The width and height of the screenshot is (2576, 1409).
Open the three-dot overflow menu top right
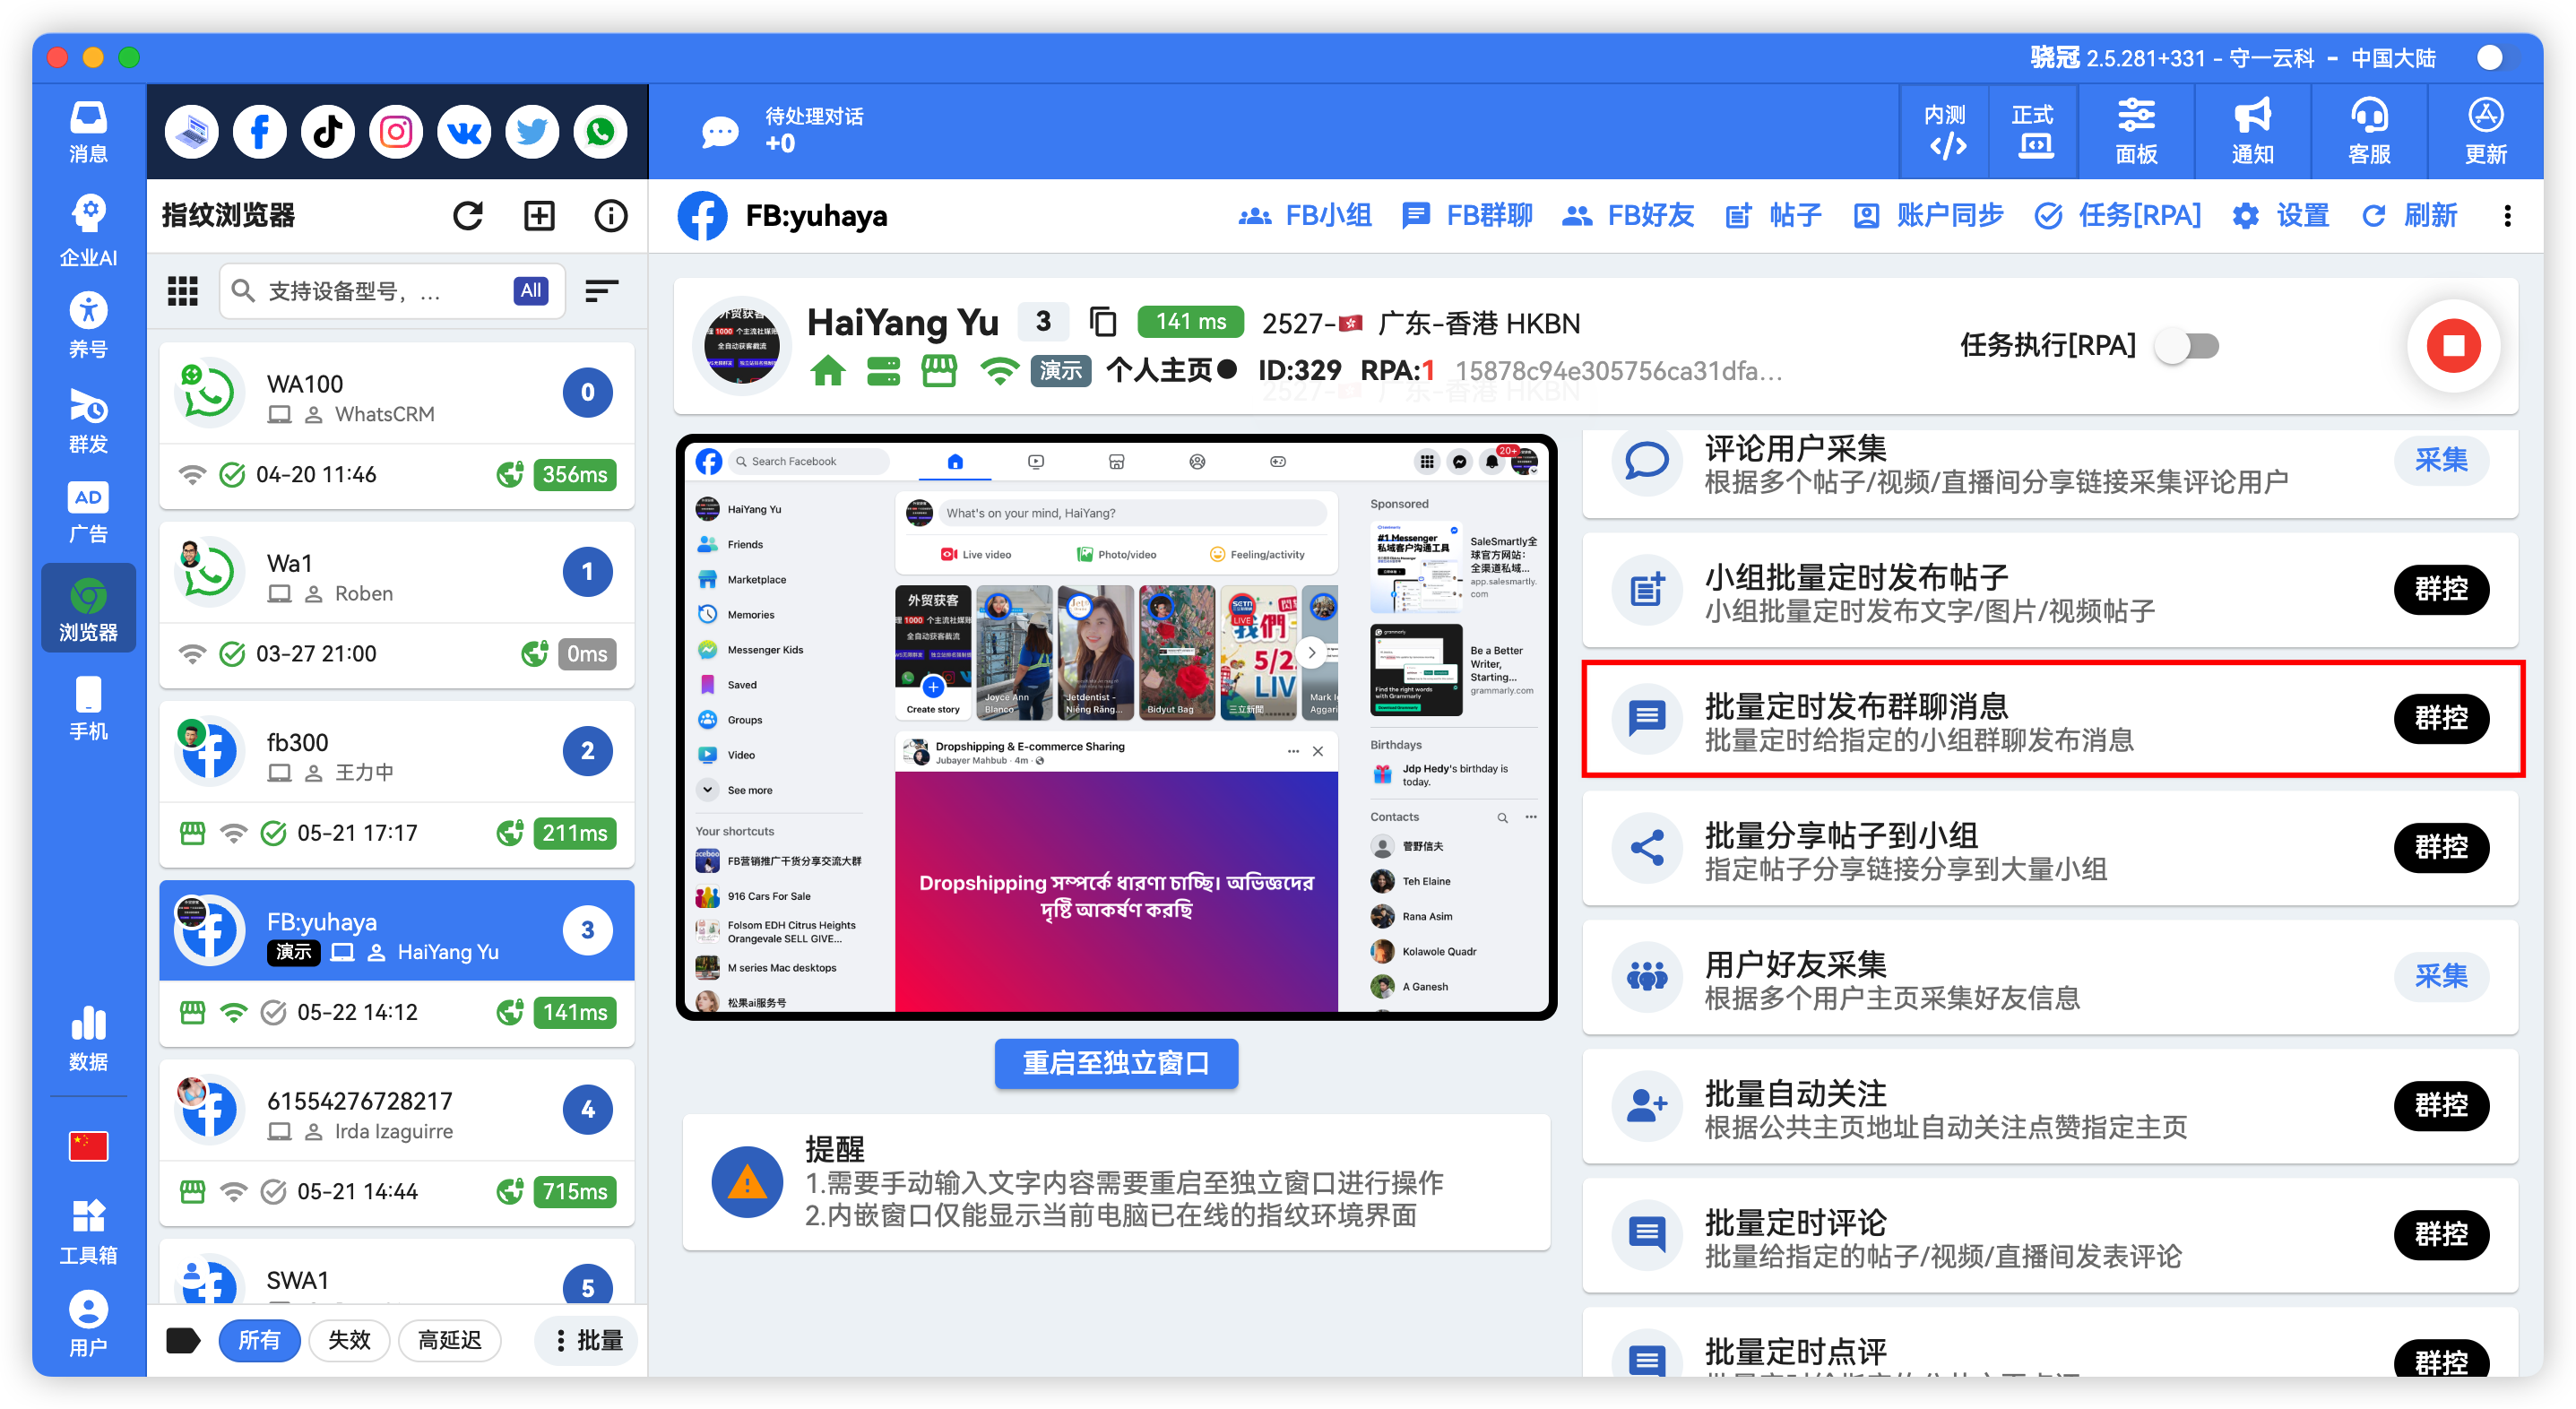2508,216
